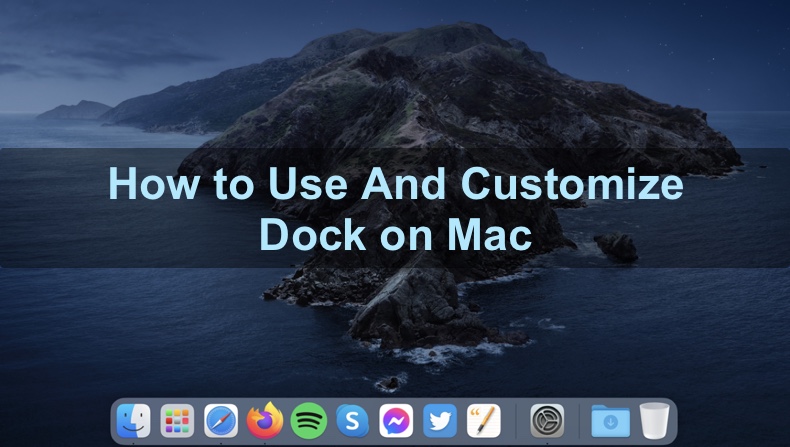The height and width of the screenshot is (447, 790).
Task: Click the Skype icon in Dock
Action: (353, 421)
